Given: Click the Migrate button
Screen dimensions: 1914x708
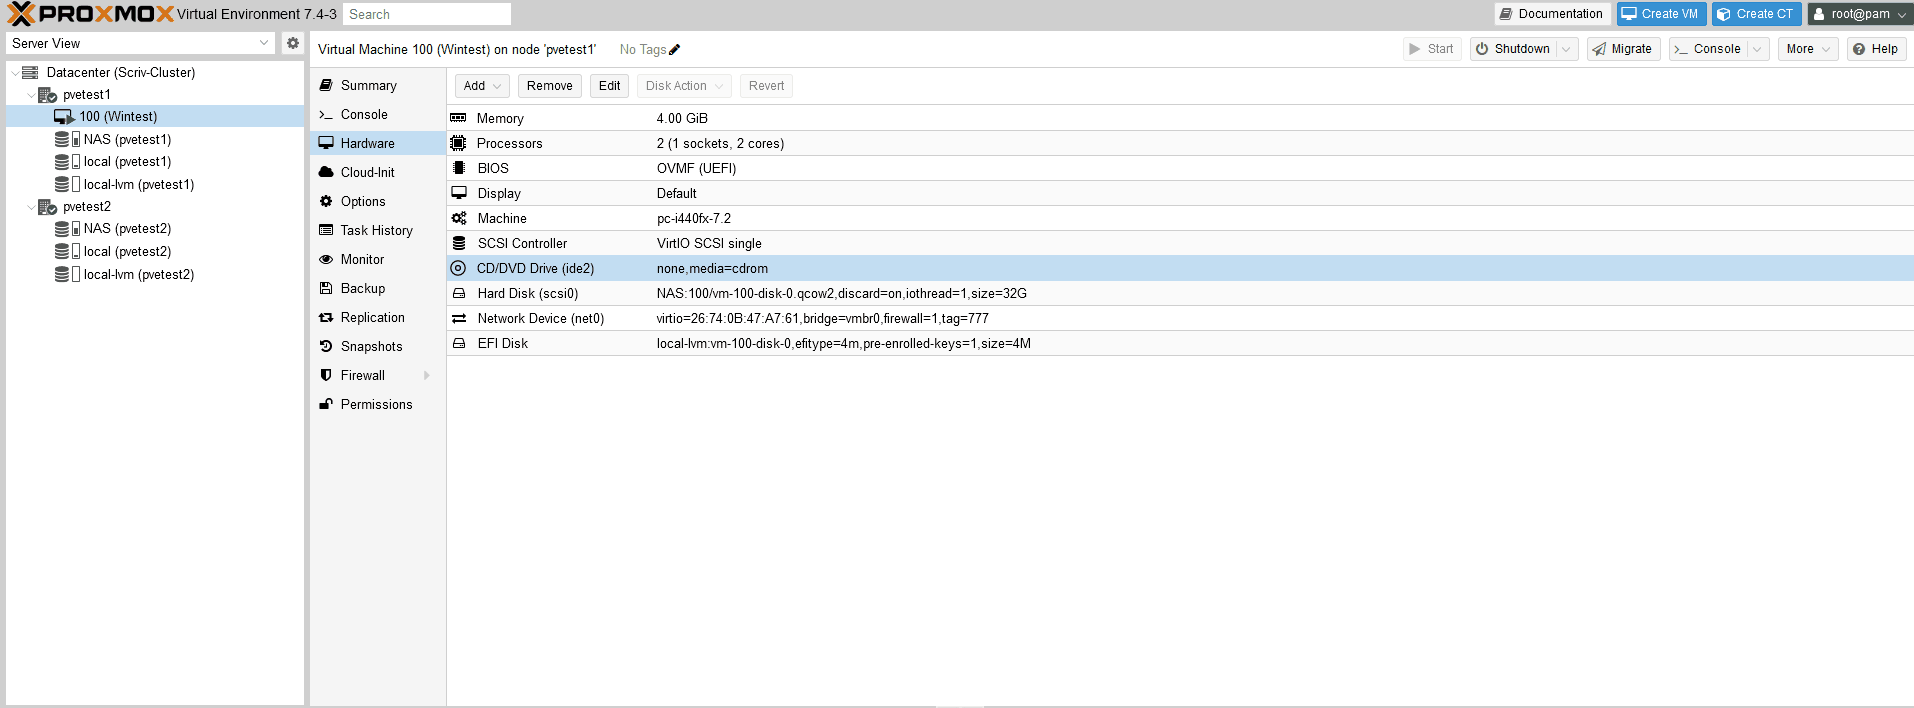Looking at the screenshot, I should click(1623, 49).
